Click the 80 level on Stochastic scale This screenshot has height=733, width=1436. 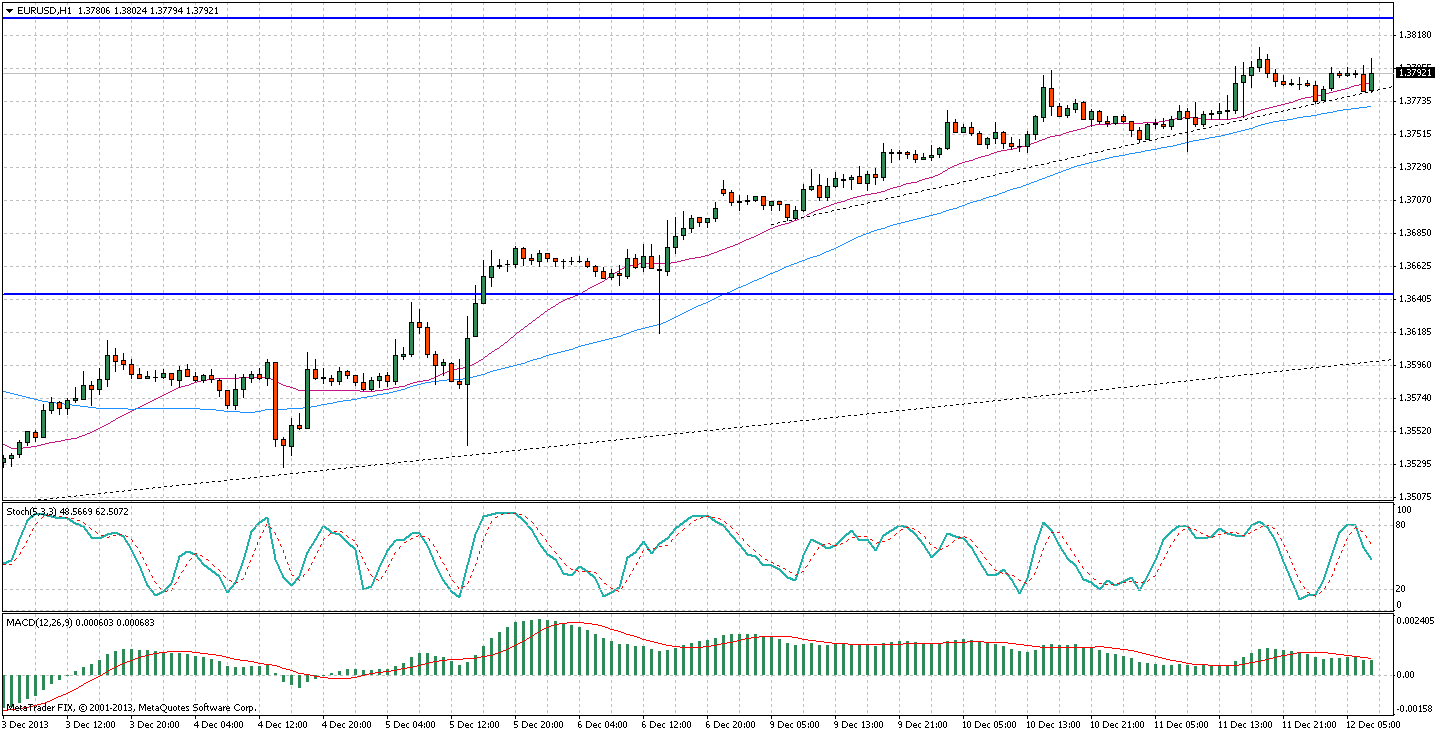click(1403, 524)
